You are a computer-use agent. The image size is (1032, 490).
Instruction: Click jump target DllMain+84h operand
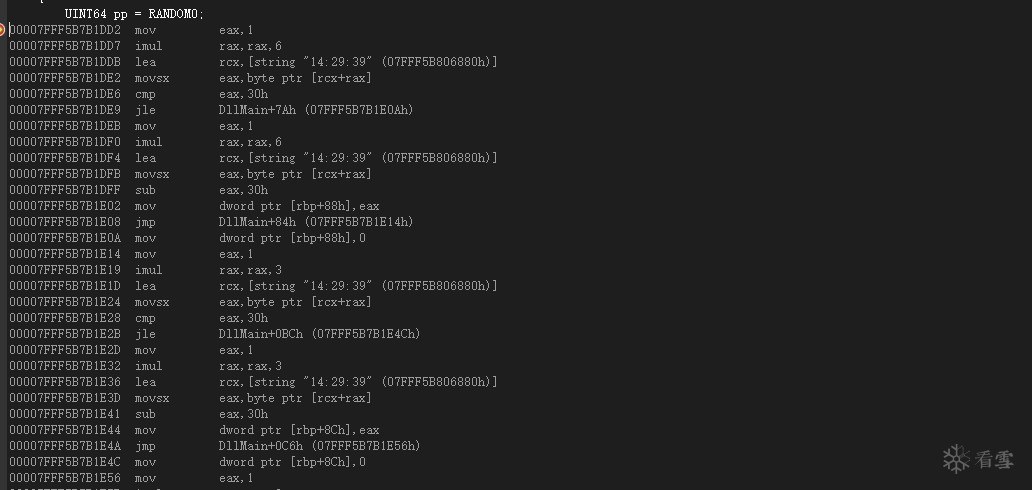tap(317, 222)
